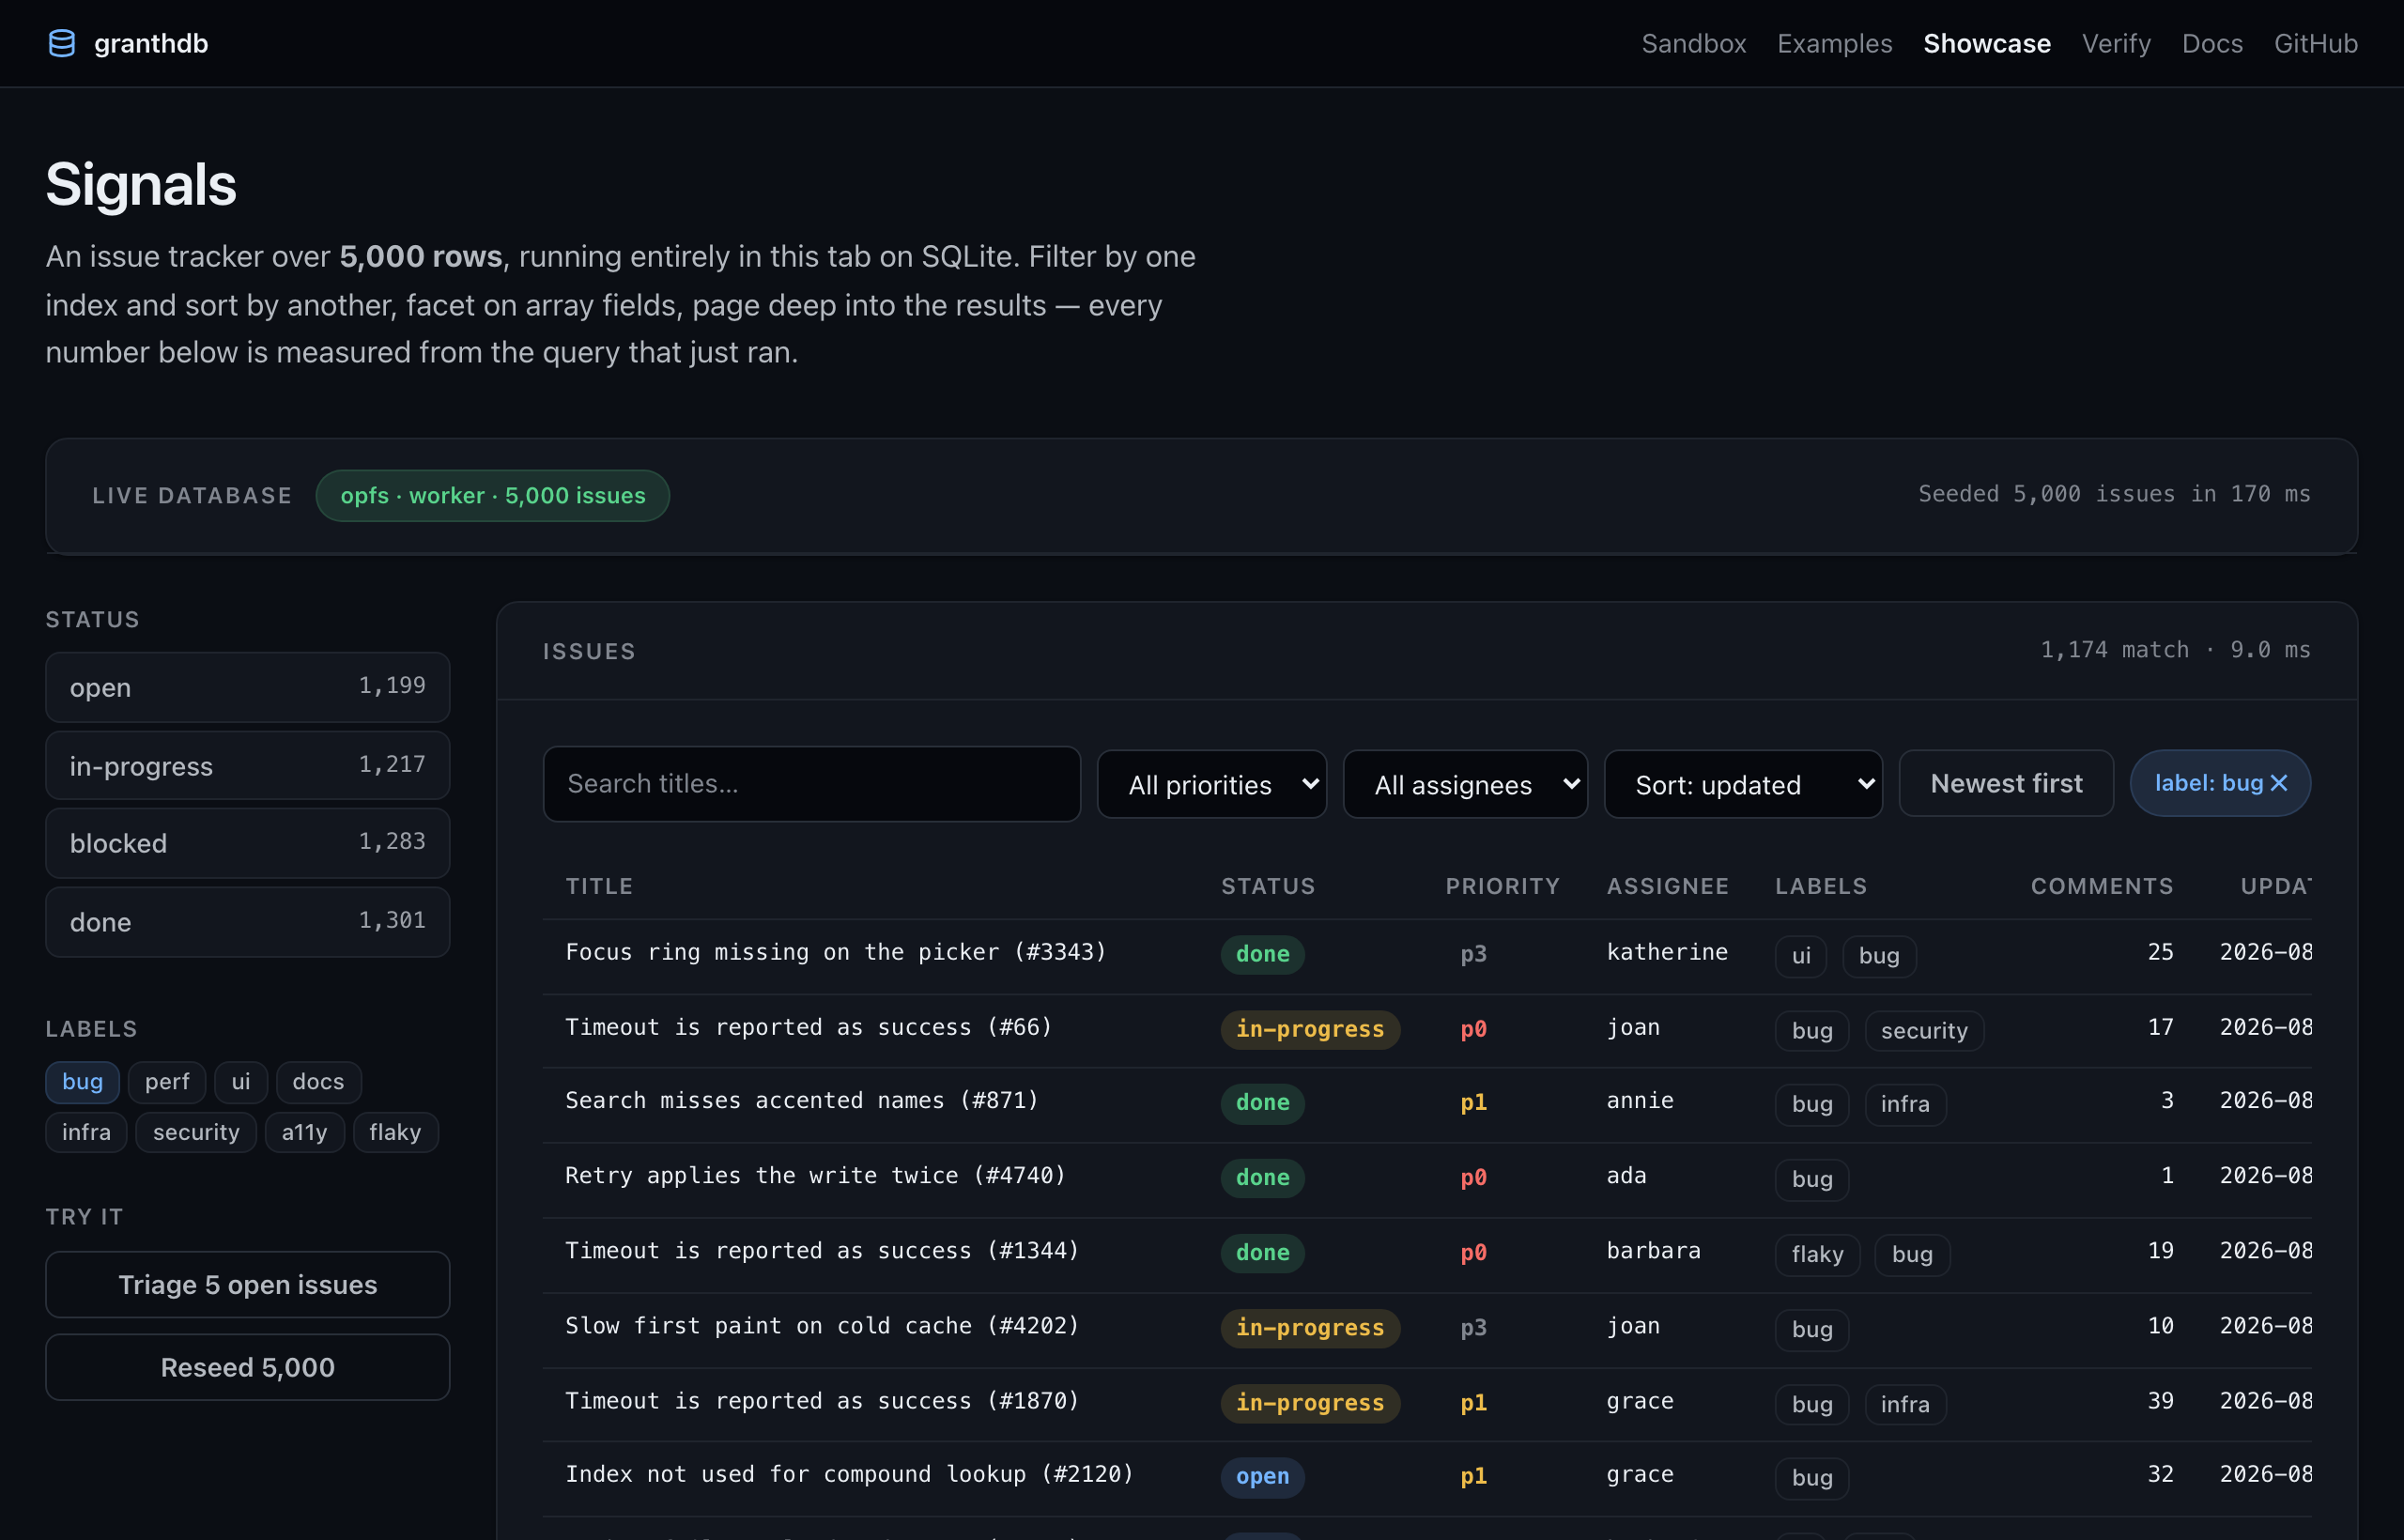The height and width of the screenshot is (1540, 2404).
Task: Click assignee barbara on issue #1344
Action: point(1653,1250)
